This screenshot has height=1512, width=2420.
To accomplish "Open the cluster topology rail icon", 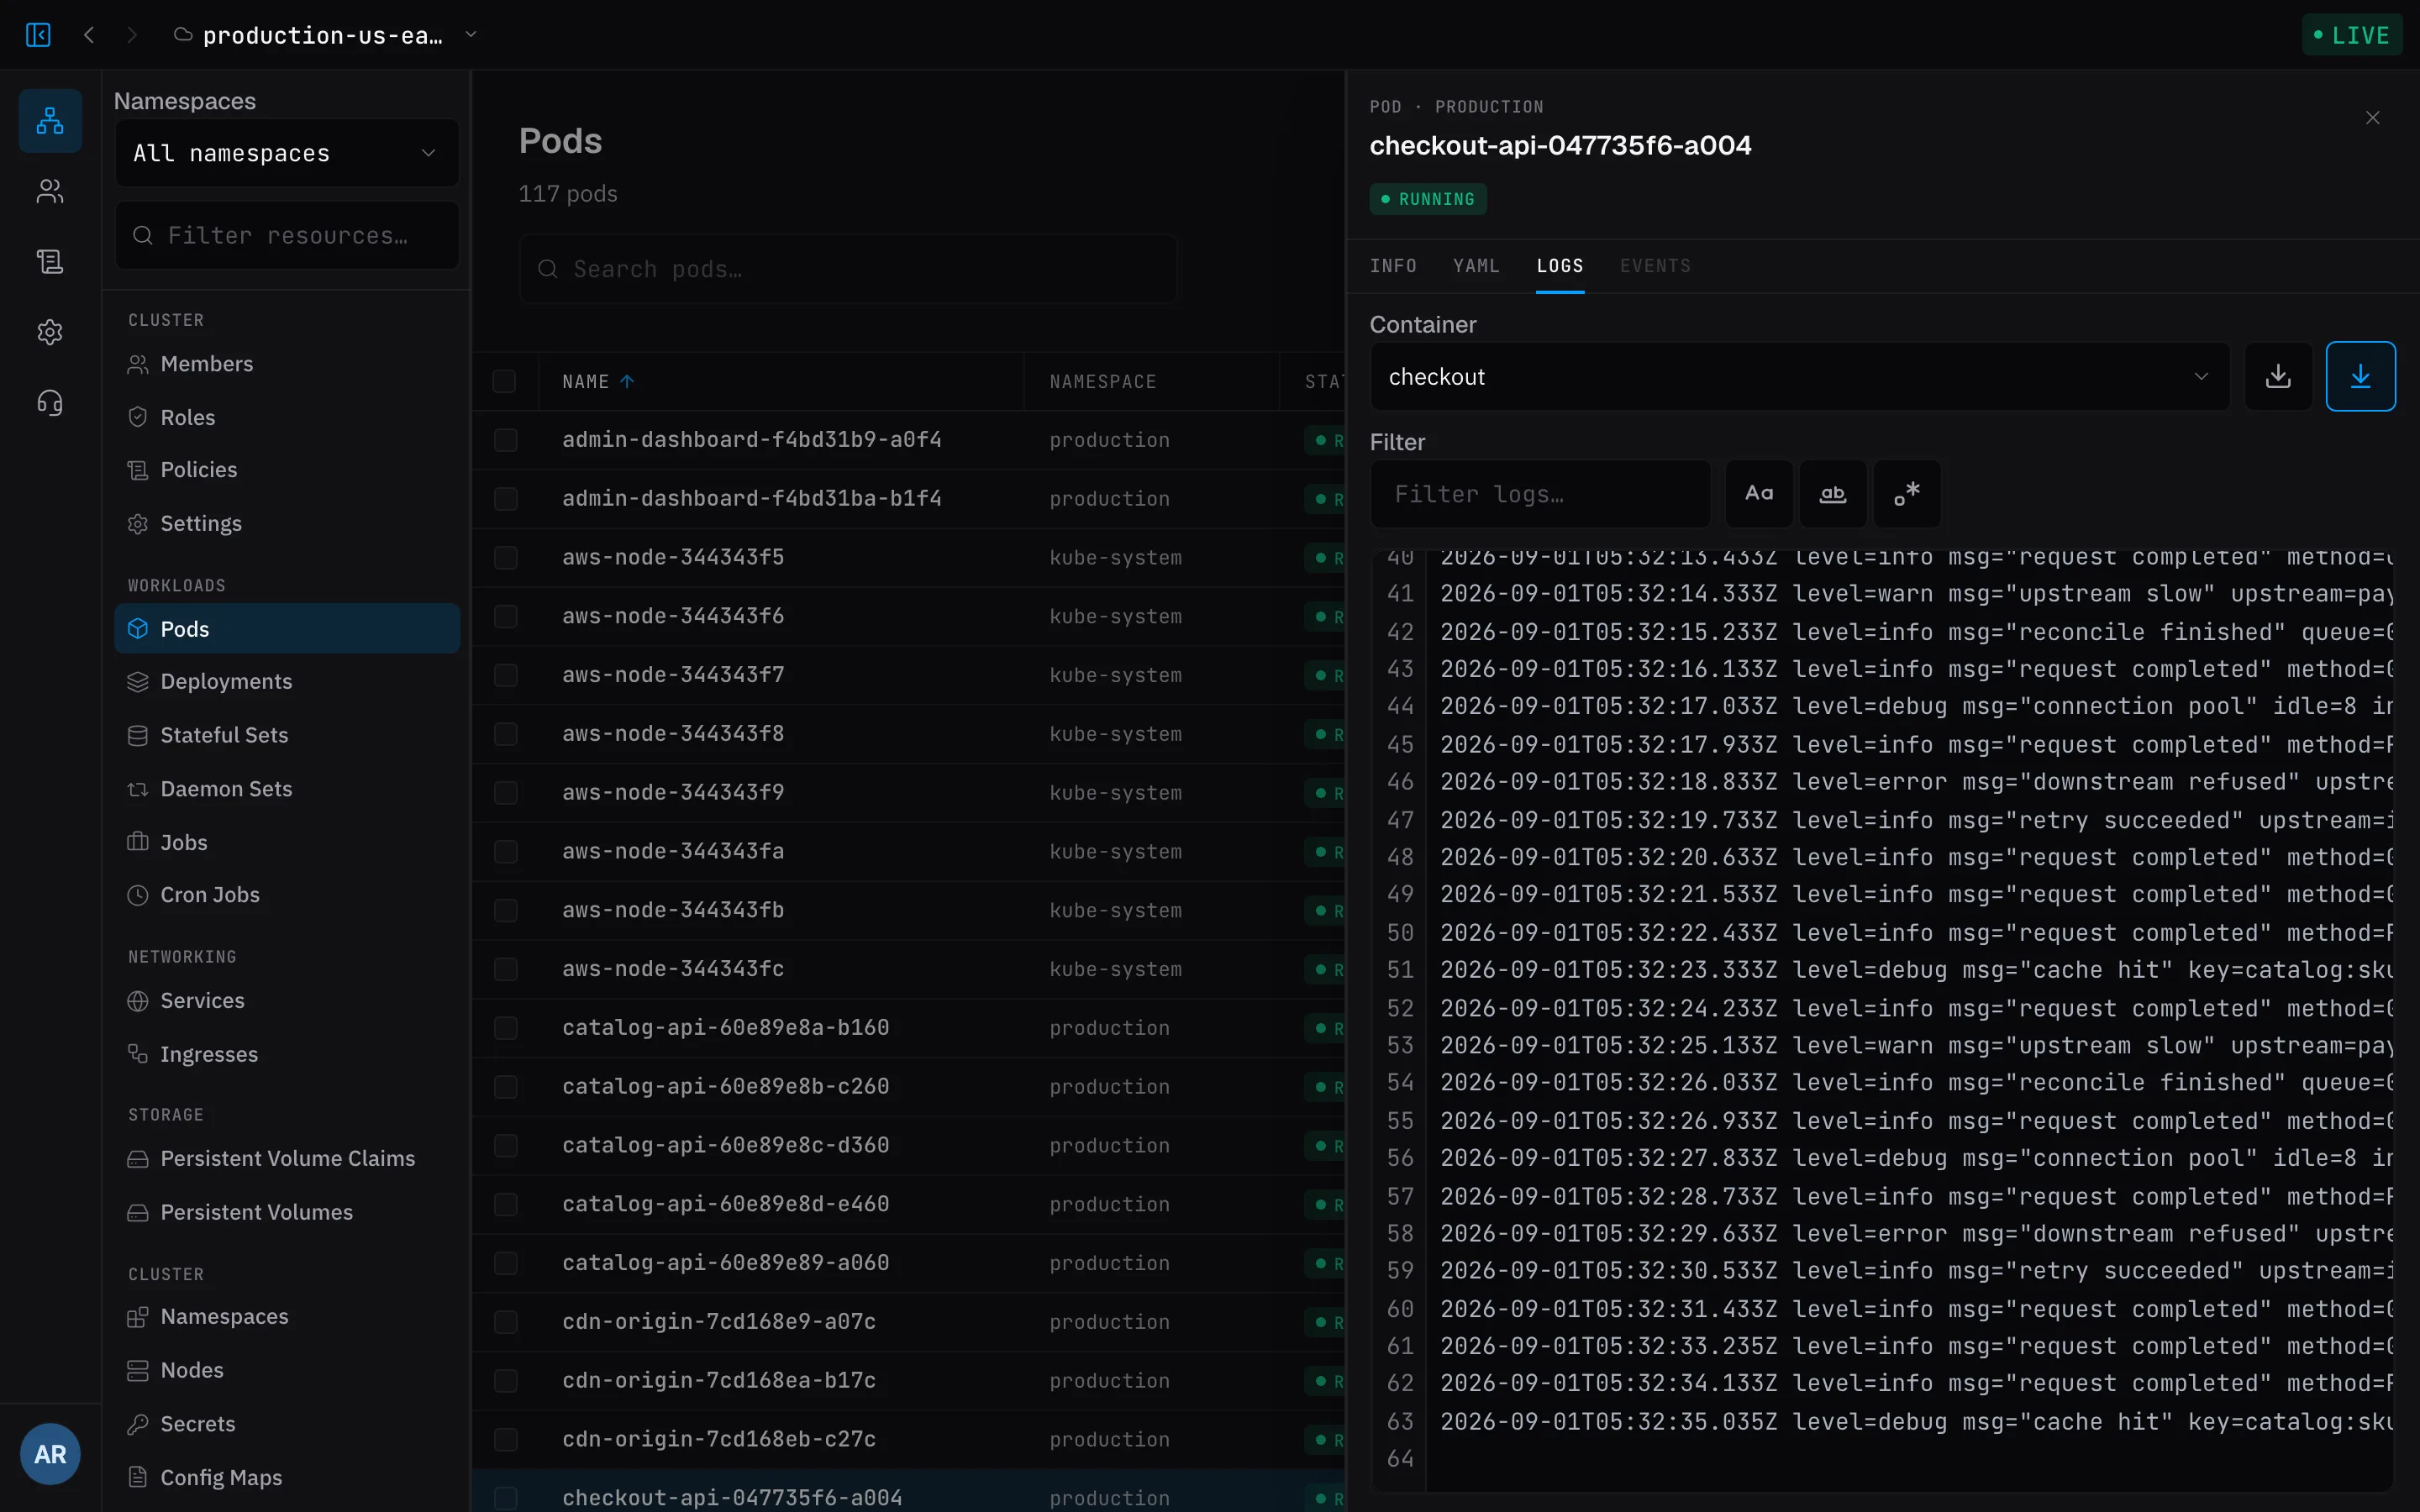I will [x=50, y=121].
